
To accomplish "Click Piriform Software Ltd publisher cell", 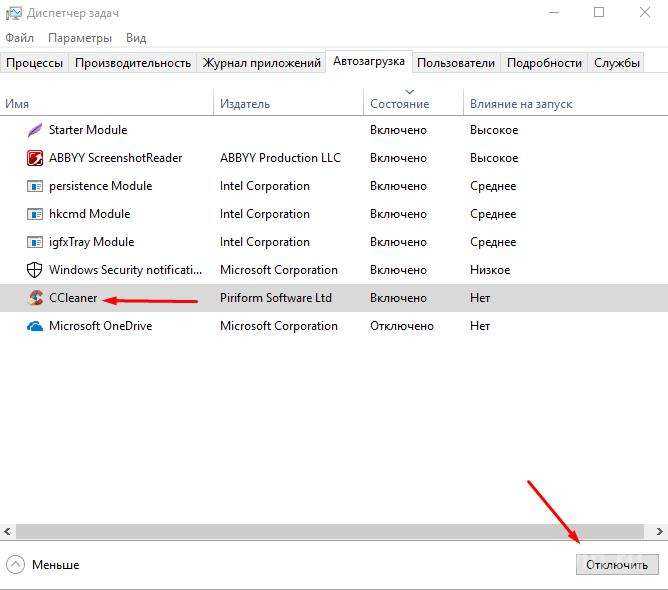I will coord(276,298).
